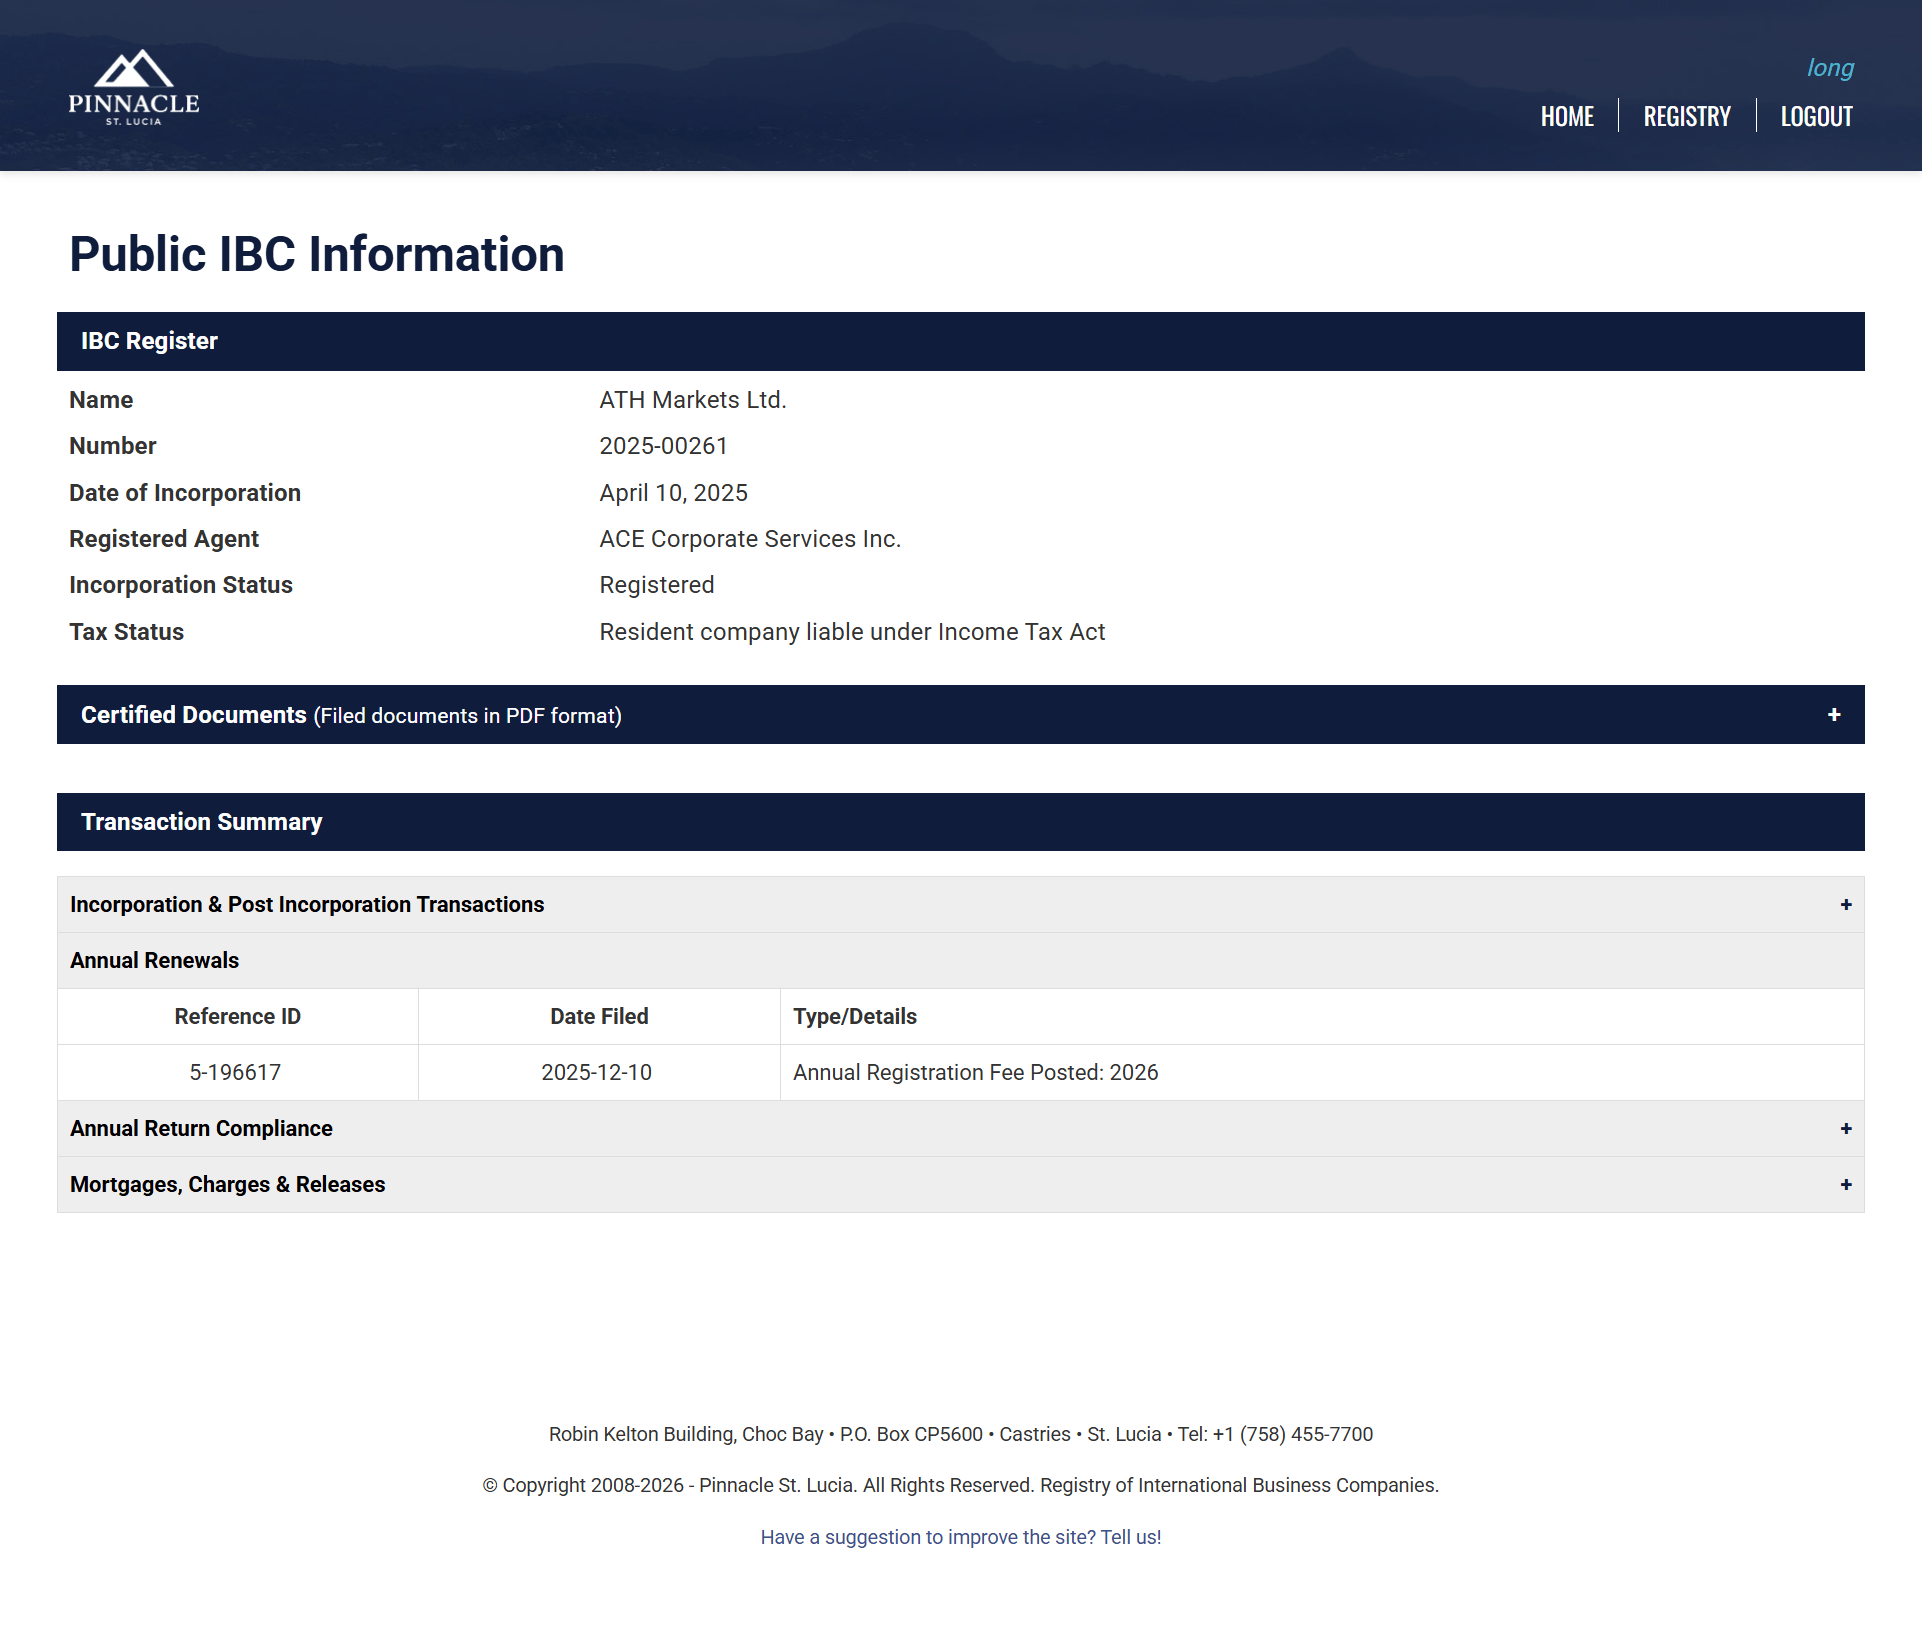Click the Transaction Summary header

click(960, 822)
